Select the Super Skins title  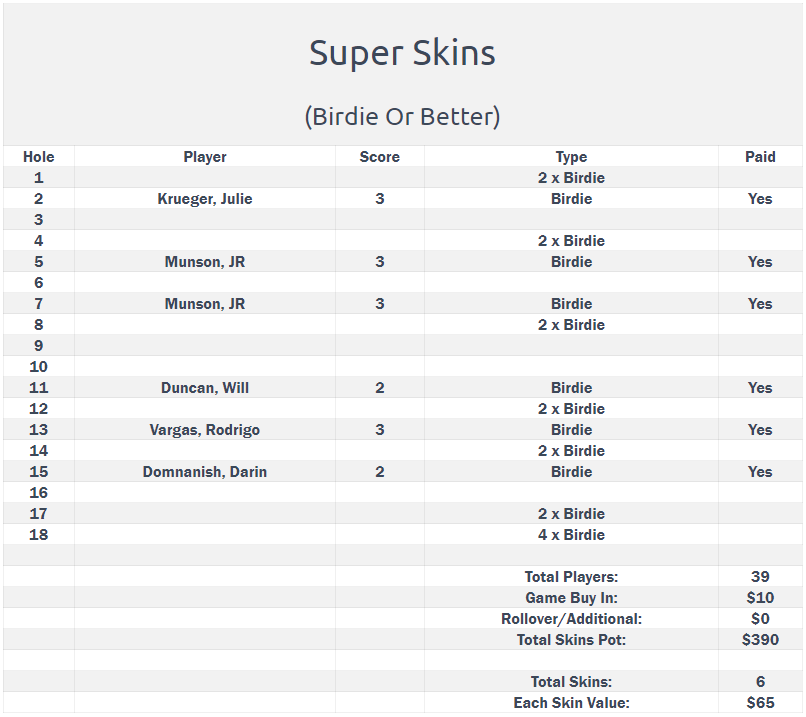click(x=402, y=53)
